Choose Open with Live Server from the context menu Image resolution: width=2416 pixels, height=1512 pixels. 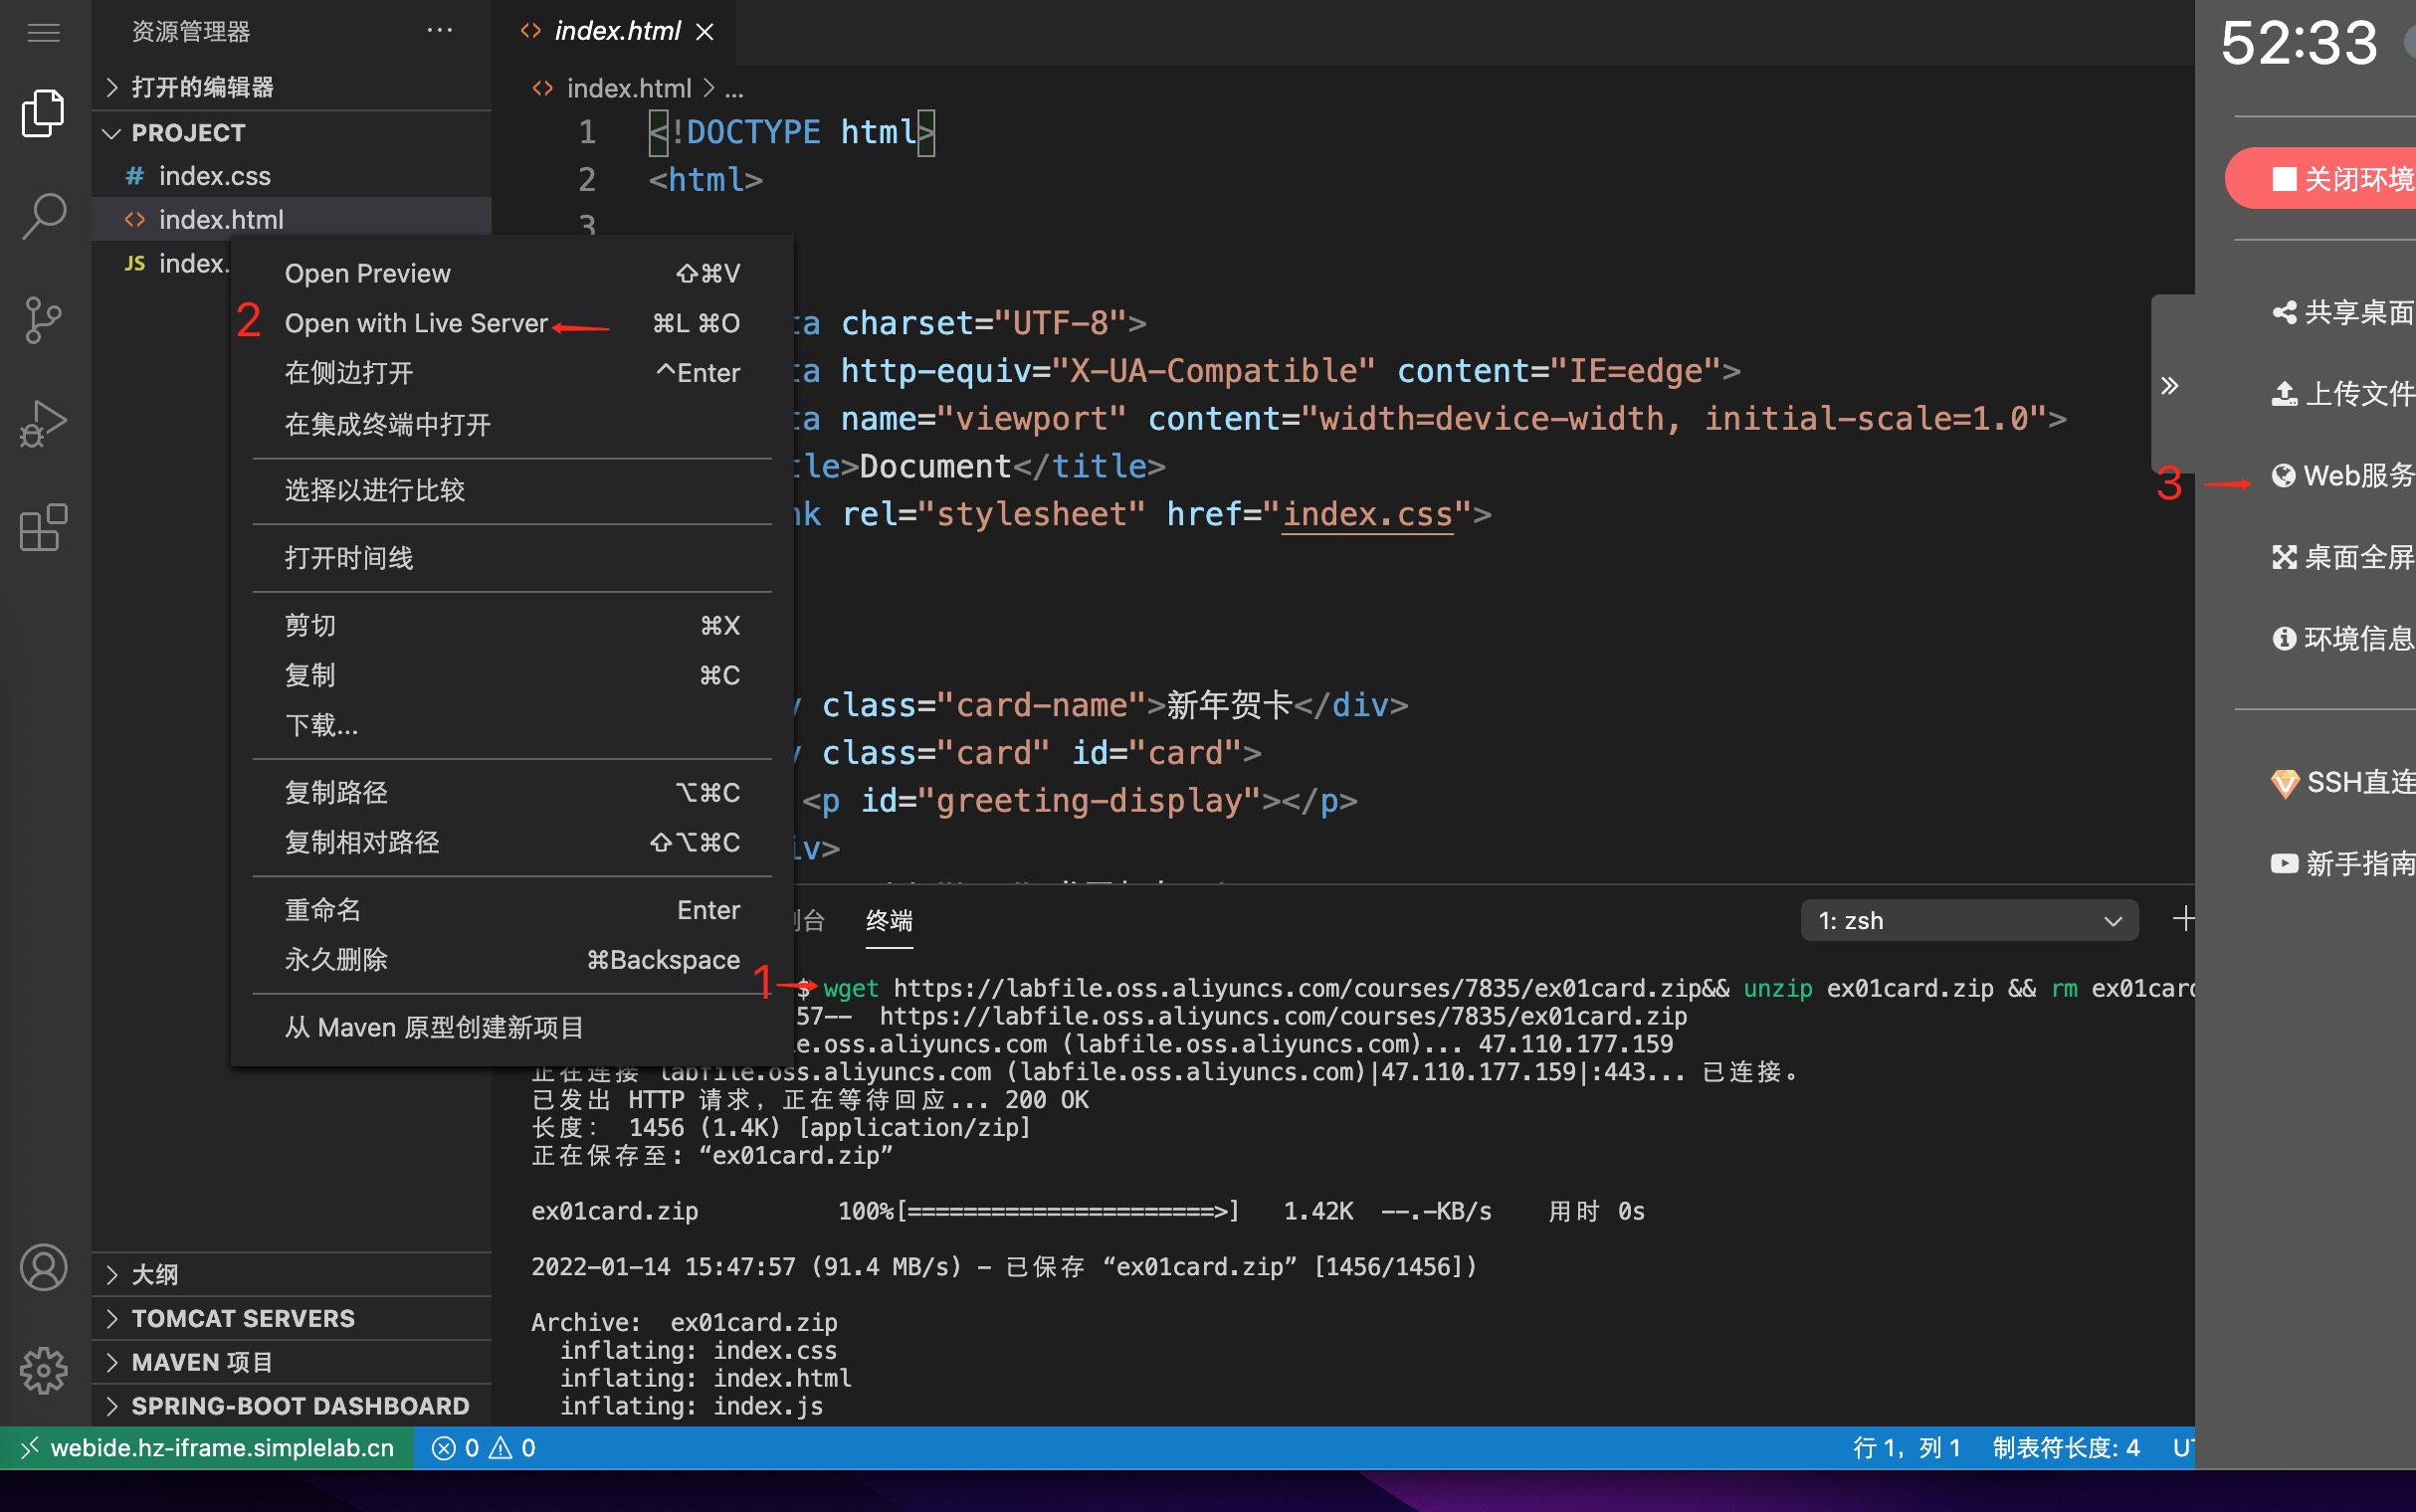click(415, 323)
